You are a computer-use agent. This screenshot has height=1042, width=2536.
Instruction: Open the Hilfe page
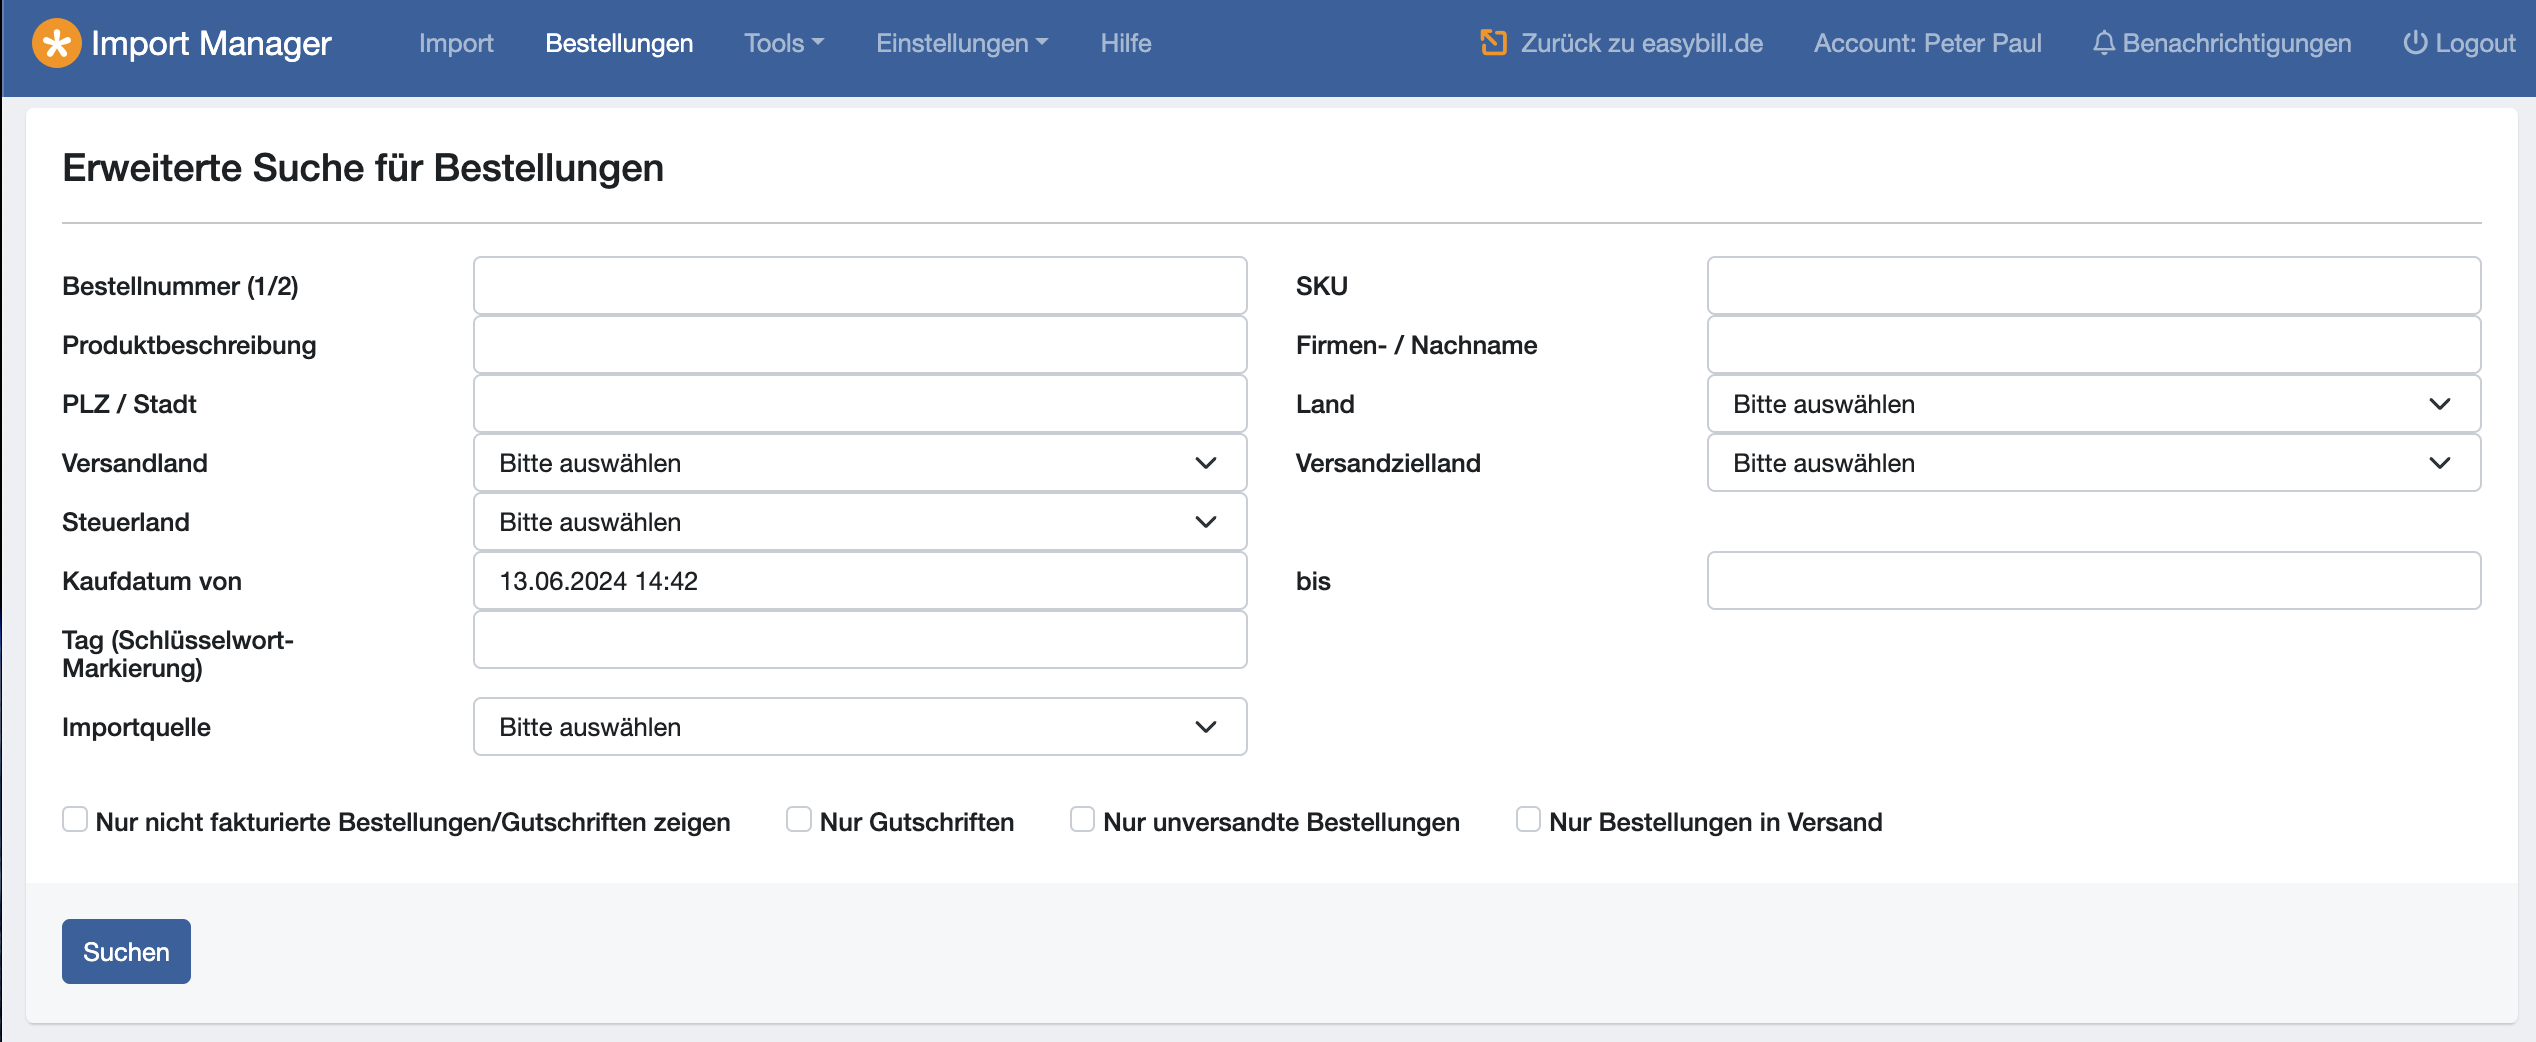1126,43
